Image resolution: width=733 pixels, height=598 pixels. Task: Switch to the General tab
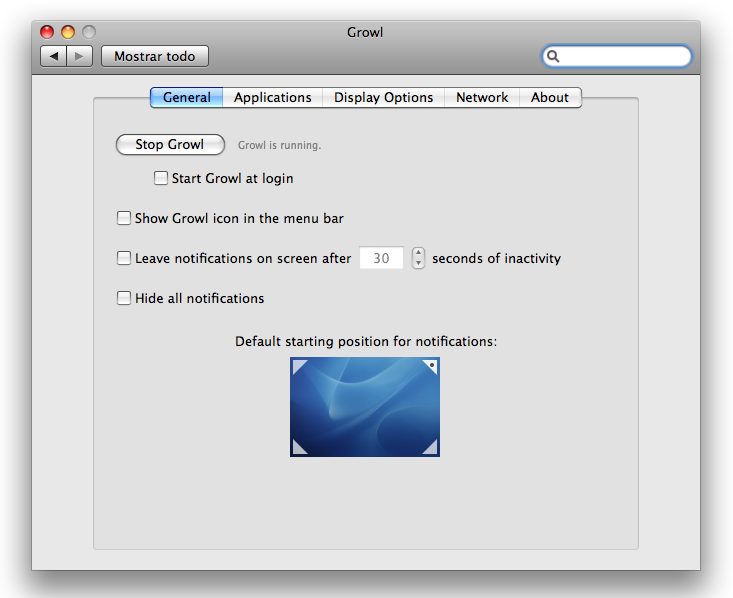coord(187,97)
